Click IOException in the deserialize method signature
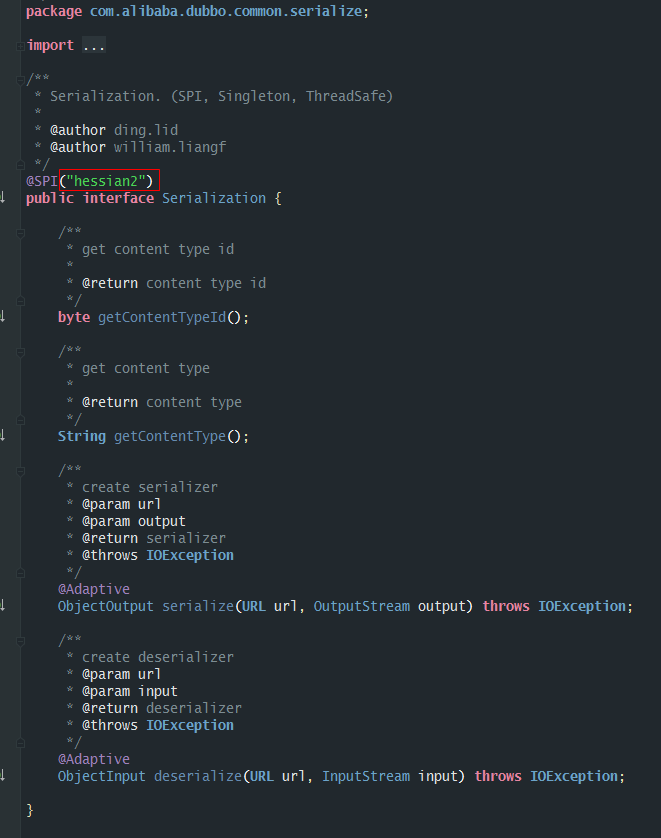661x838 pixels. pos(576,776)
